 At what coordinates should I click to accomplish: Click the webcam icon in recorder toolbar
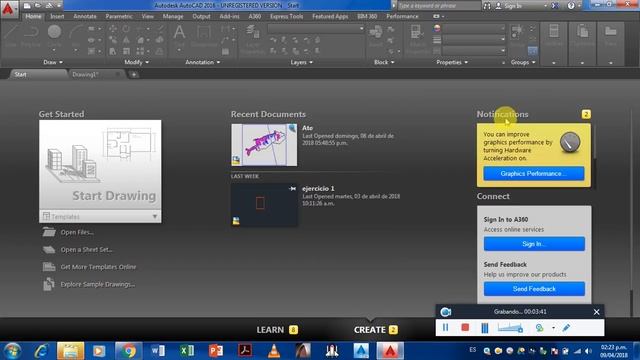tap(540, 328)
